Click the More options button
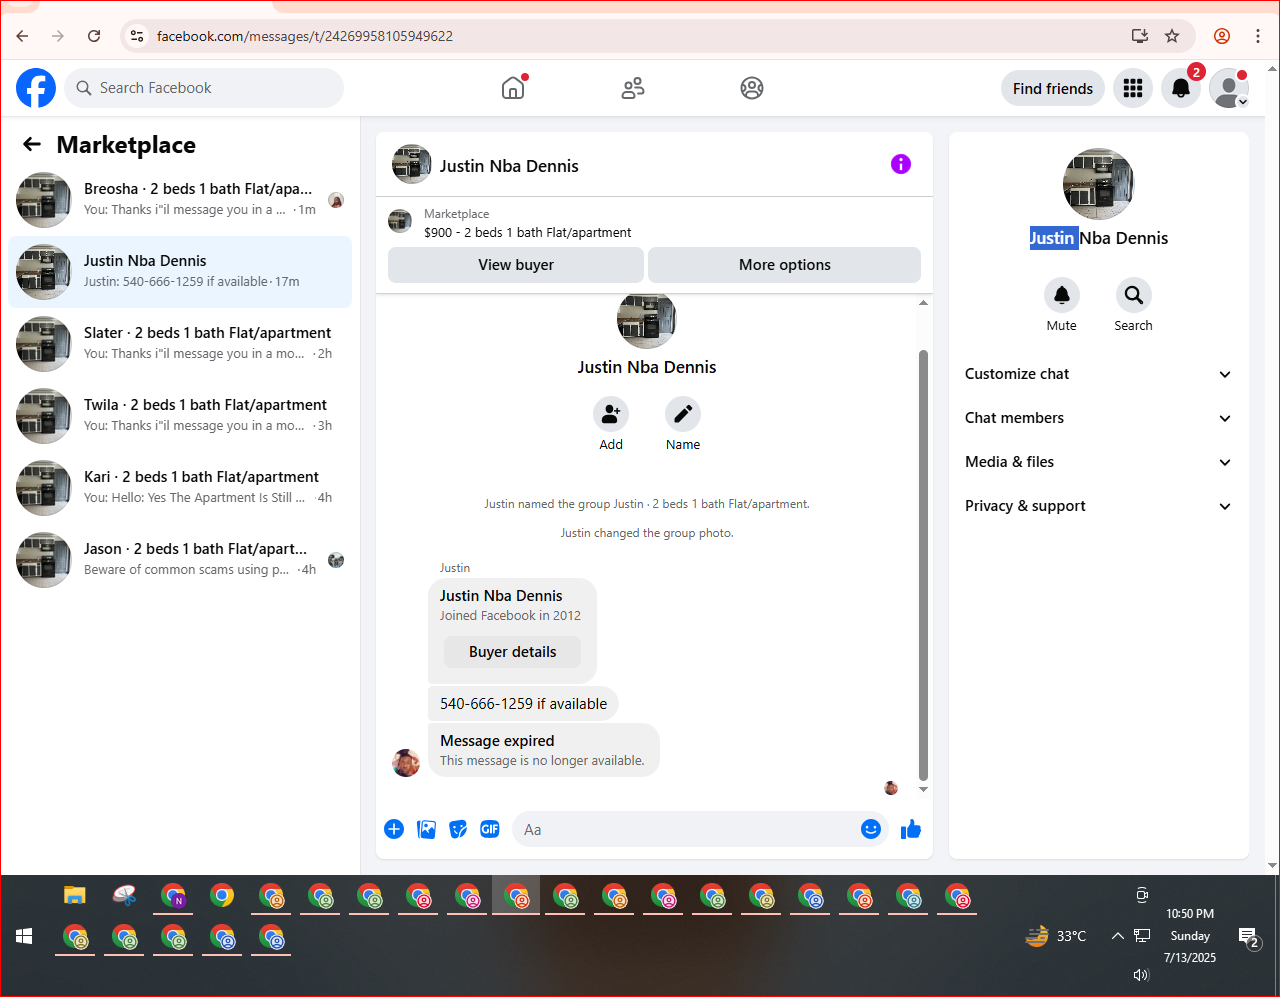 [785, 265]
